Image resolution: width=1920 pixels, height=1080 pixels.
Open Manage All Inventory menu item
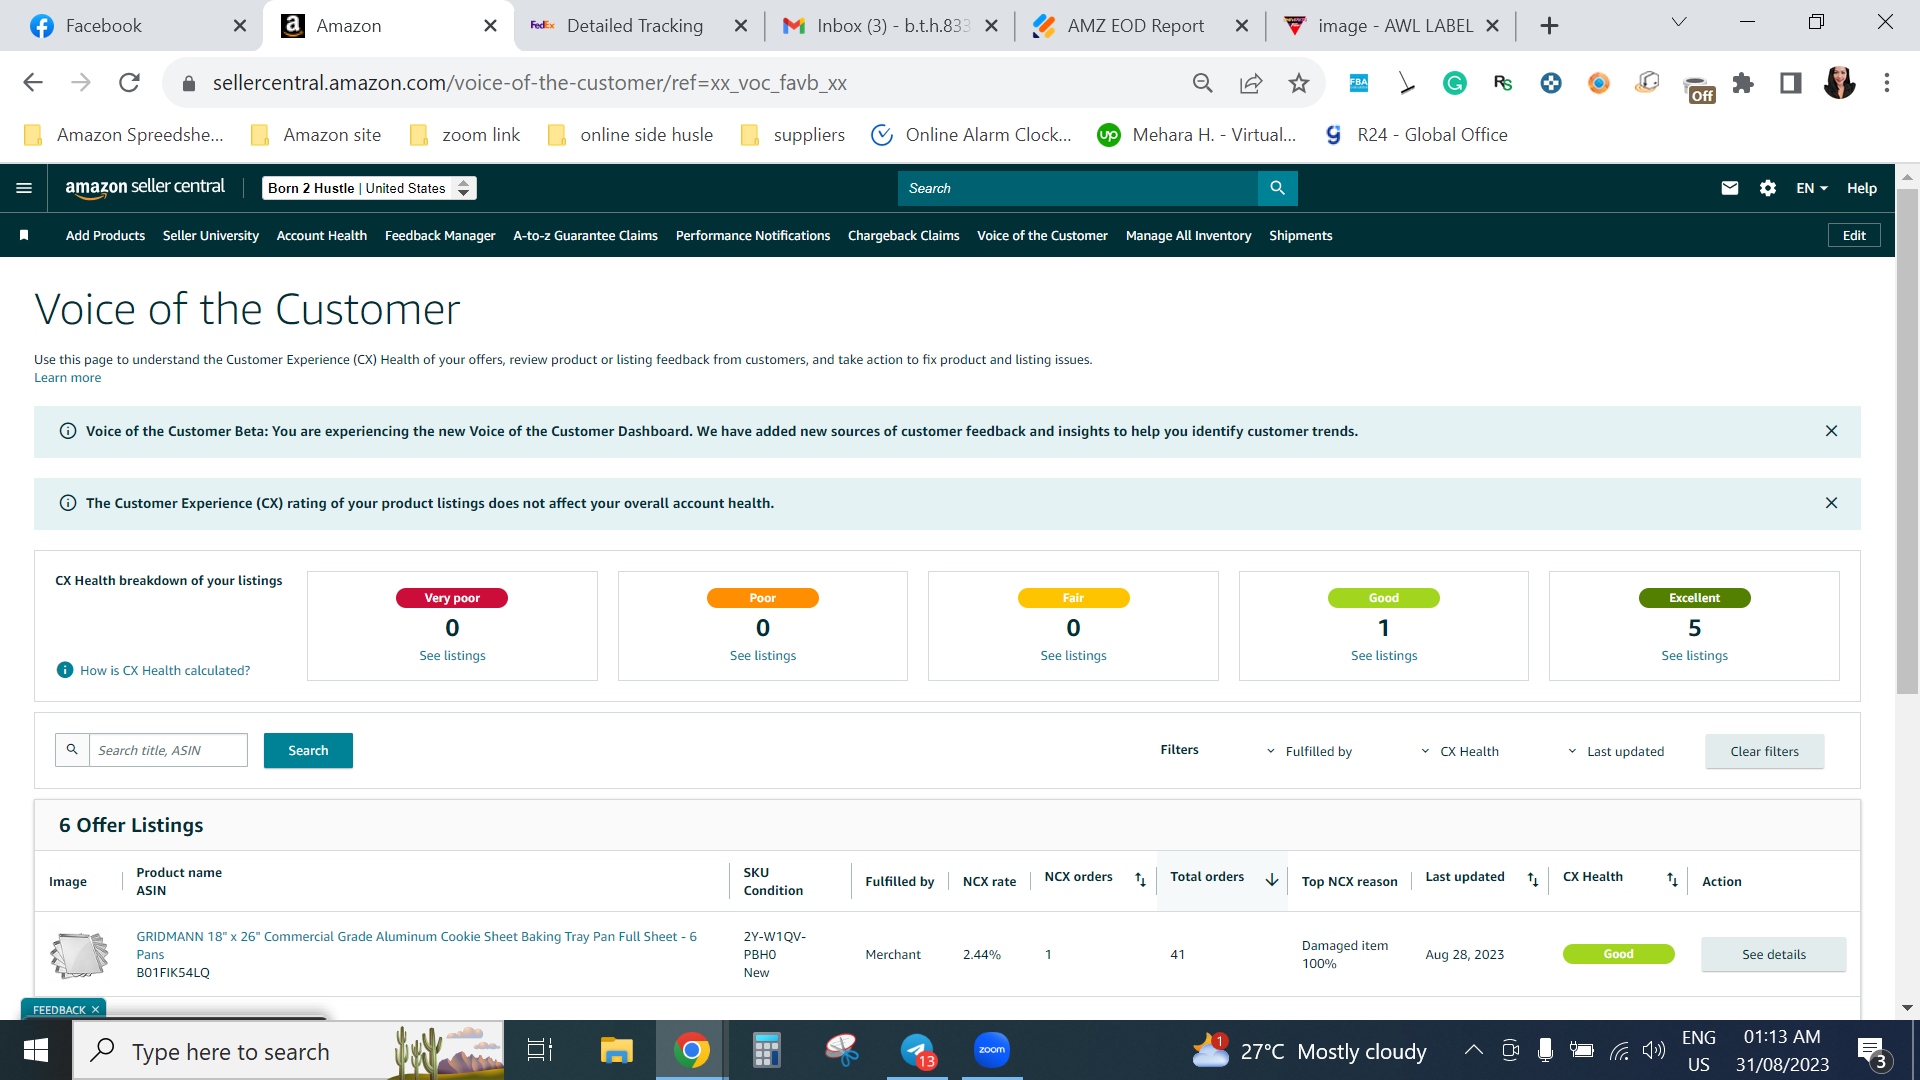click(x=1188, y=235)
